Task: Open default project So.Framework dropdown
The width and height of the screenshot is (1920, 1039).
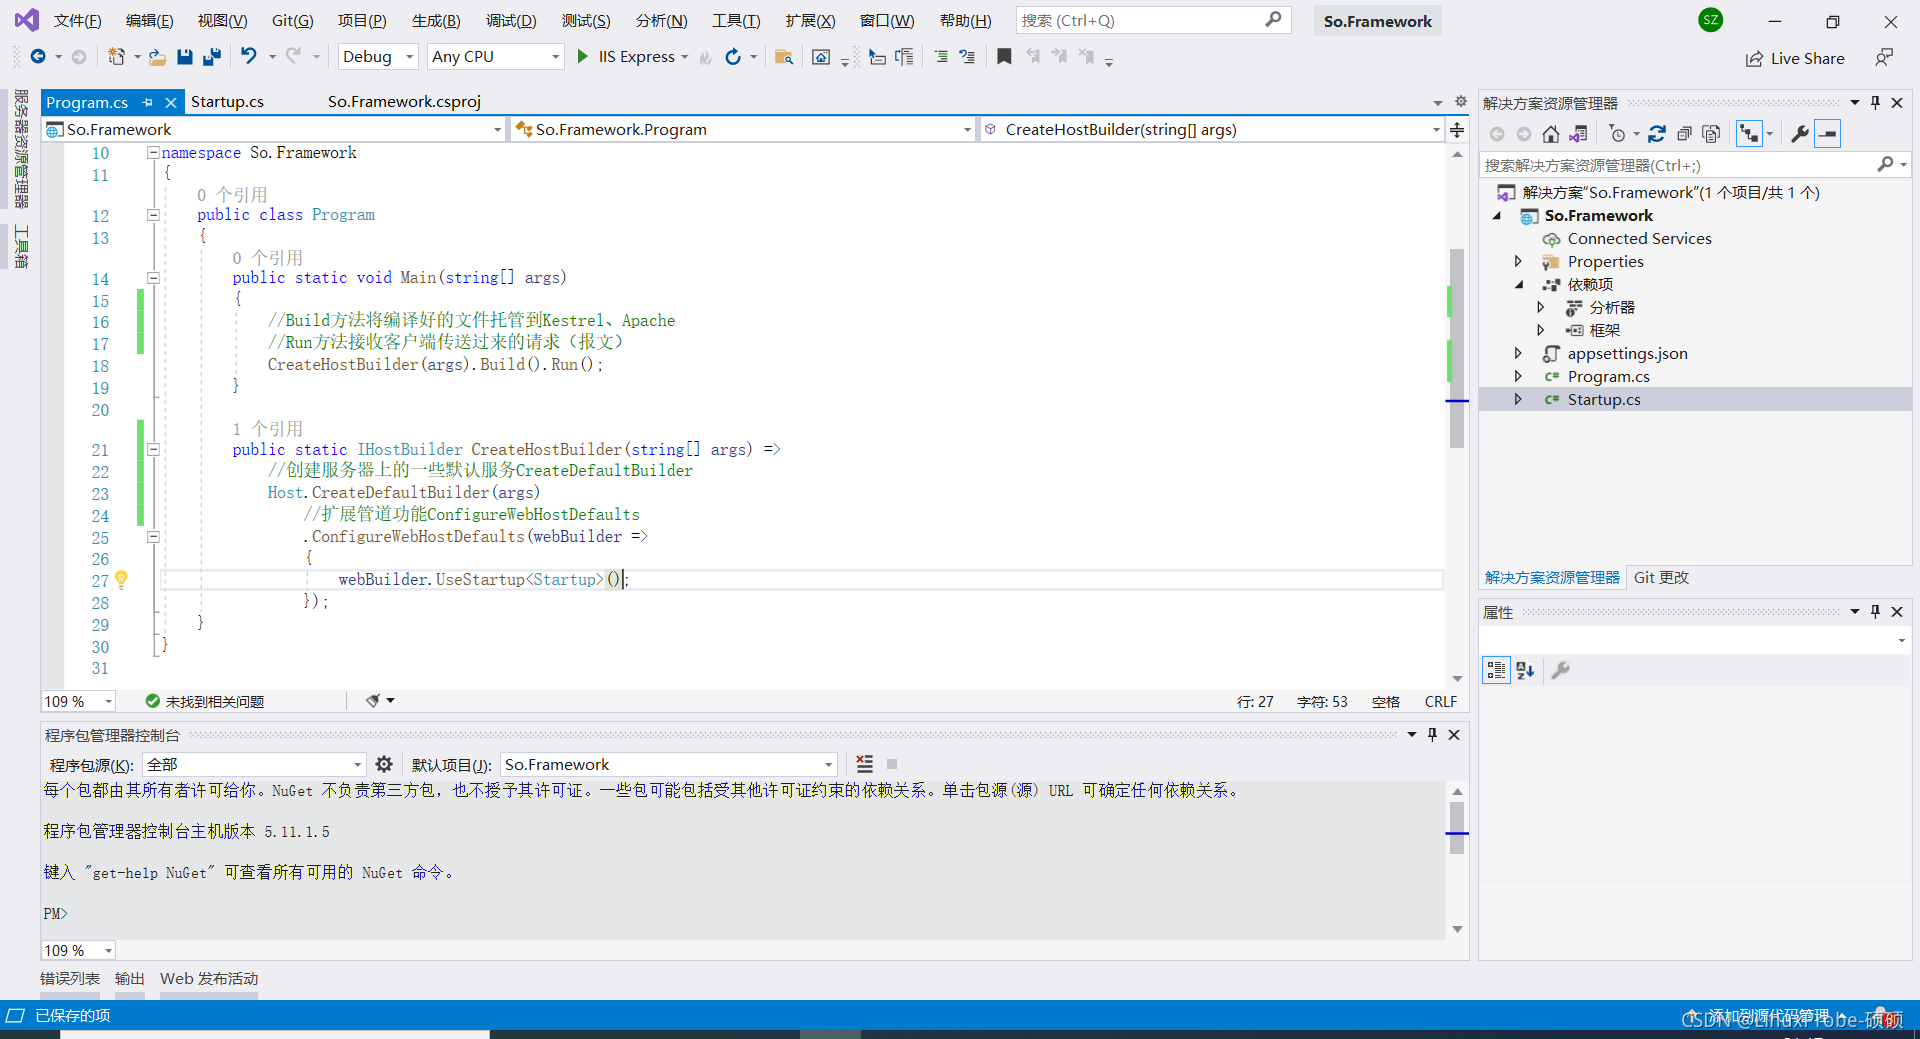Action: point(668,765)
